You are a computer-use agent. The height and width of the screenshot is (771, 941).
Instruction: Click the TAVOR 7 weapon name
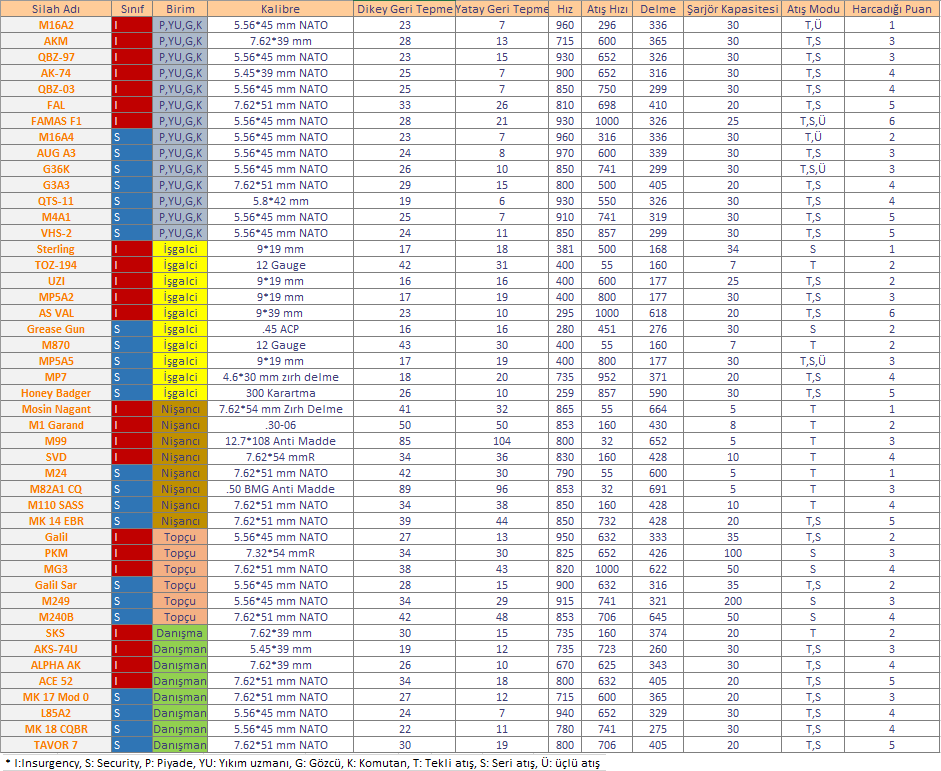pos(56,745)
